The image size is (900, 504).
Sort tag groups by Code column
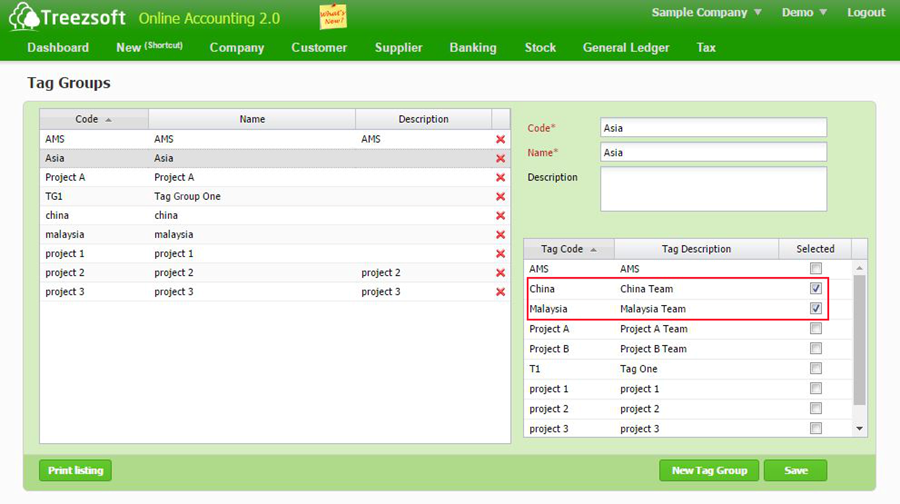pyautogui.click(x=94, y=119)
